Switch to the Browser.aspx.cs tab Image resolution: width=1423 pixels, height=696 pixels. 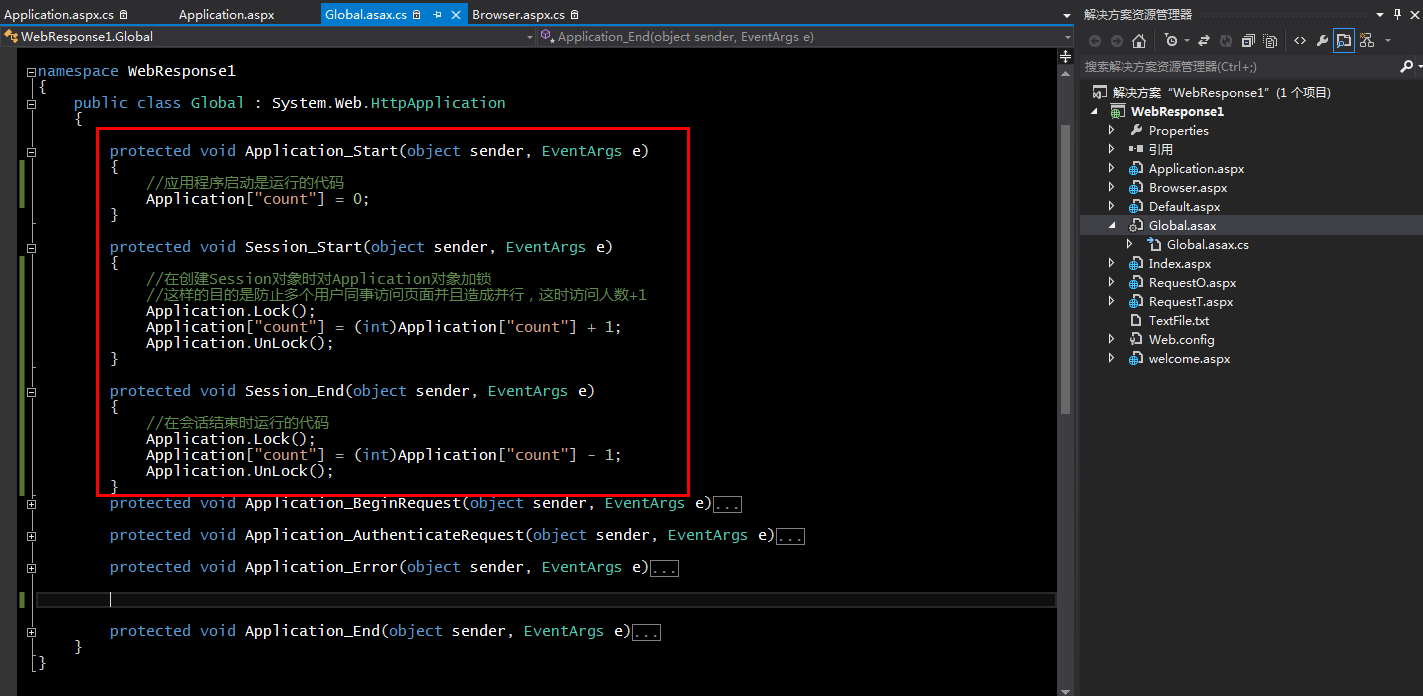point(519,14)
